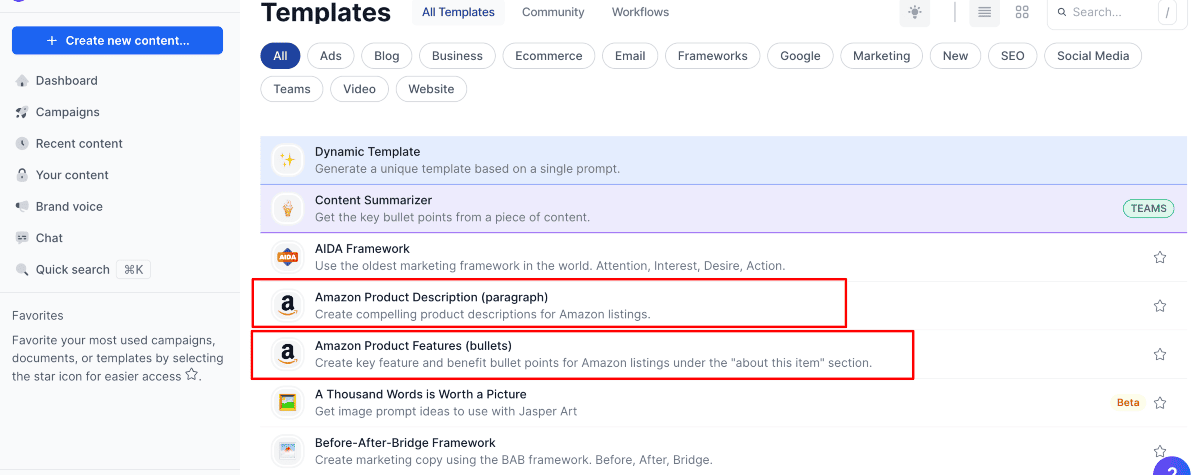Open the Dynamic Template sparkle icon
The height and width of the screenshot is (475, 1200).
tap(288, 160)
